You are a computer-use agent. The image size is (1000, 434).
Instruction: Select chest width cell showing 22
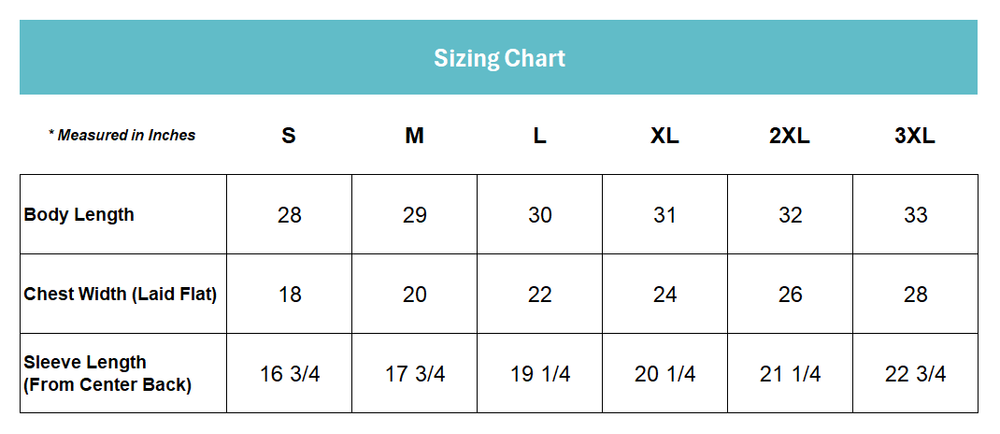(x=540, y=294)
